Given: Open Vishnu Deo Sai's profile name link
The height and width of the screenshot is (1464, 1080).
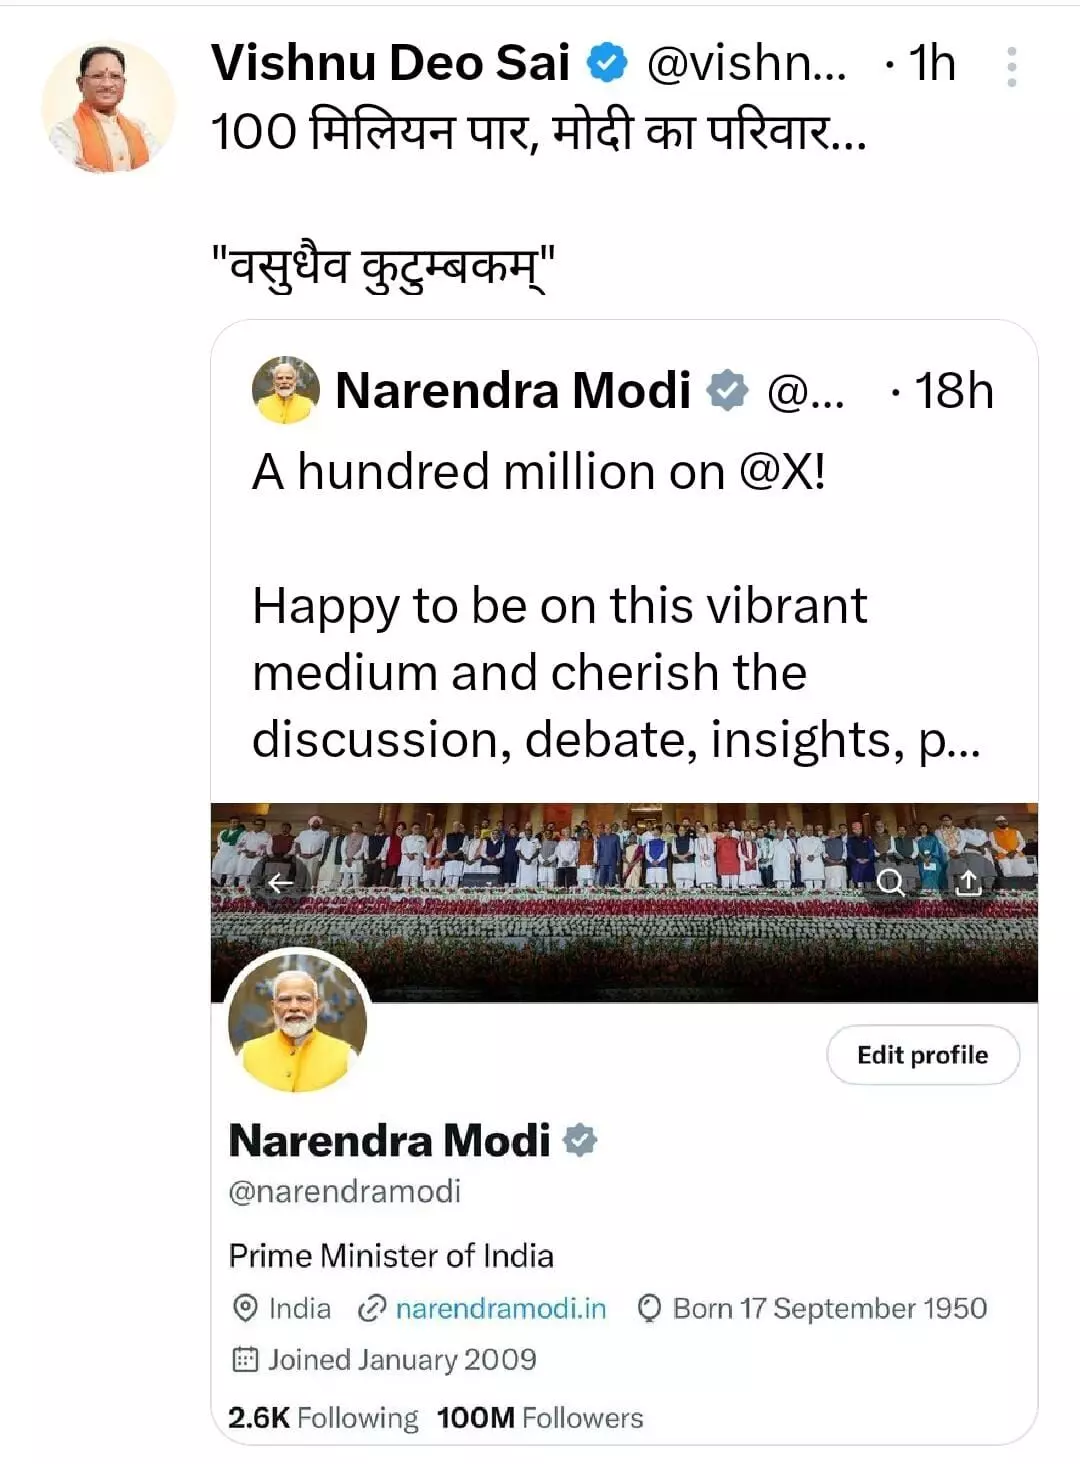Looking at the screenshot, I should click(390, 64).
